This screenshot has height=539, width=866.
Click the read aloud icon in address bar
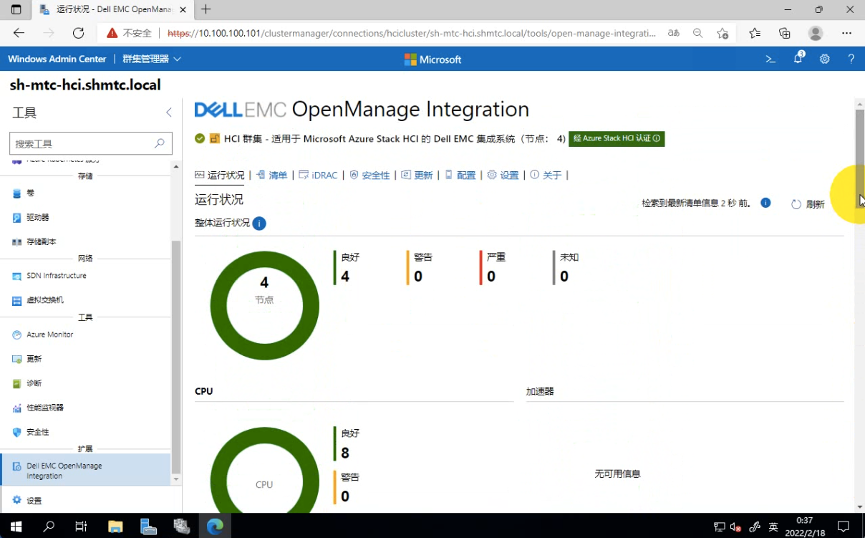(673, 33)
